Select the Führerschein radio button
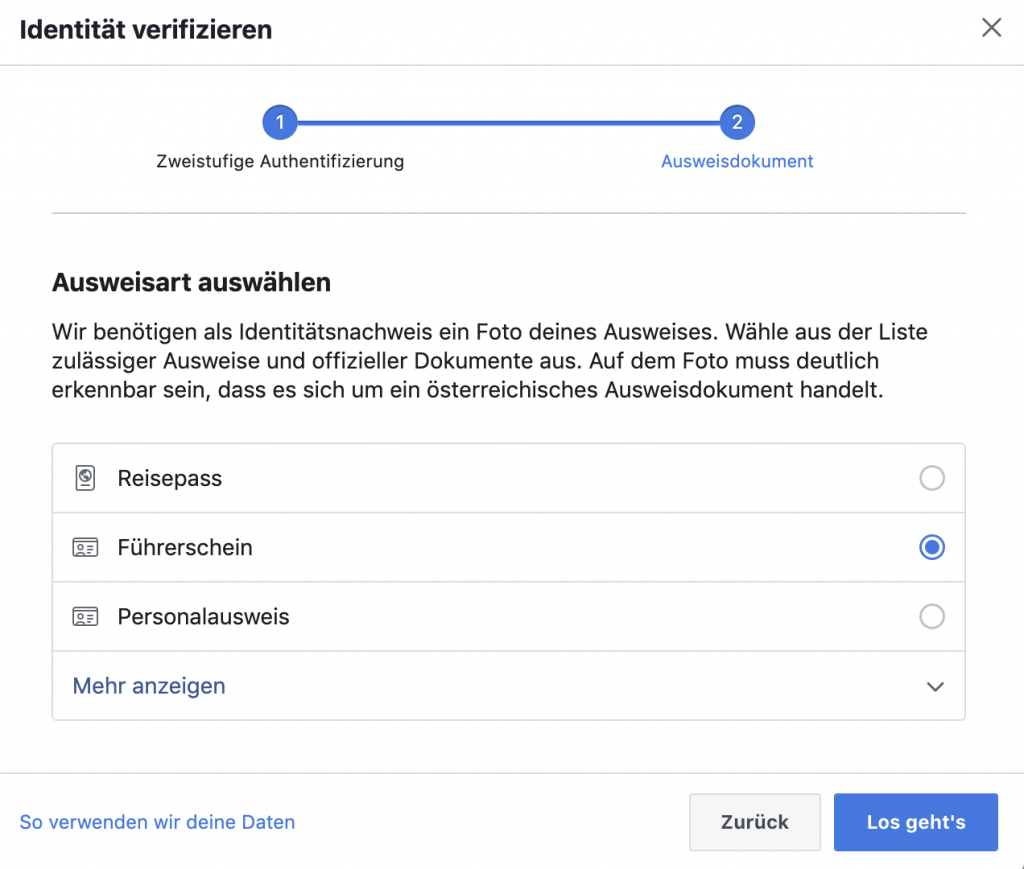The image size is (1024, 869). pos(932,548)
